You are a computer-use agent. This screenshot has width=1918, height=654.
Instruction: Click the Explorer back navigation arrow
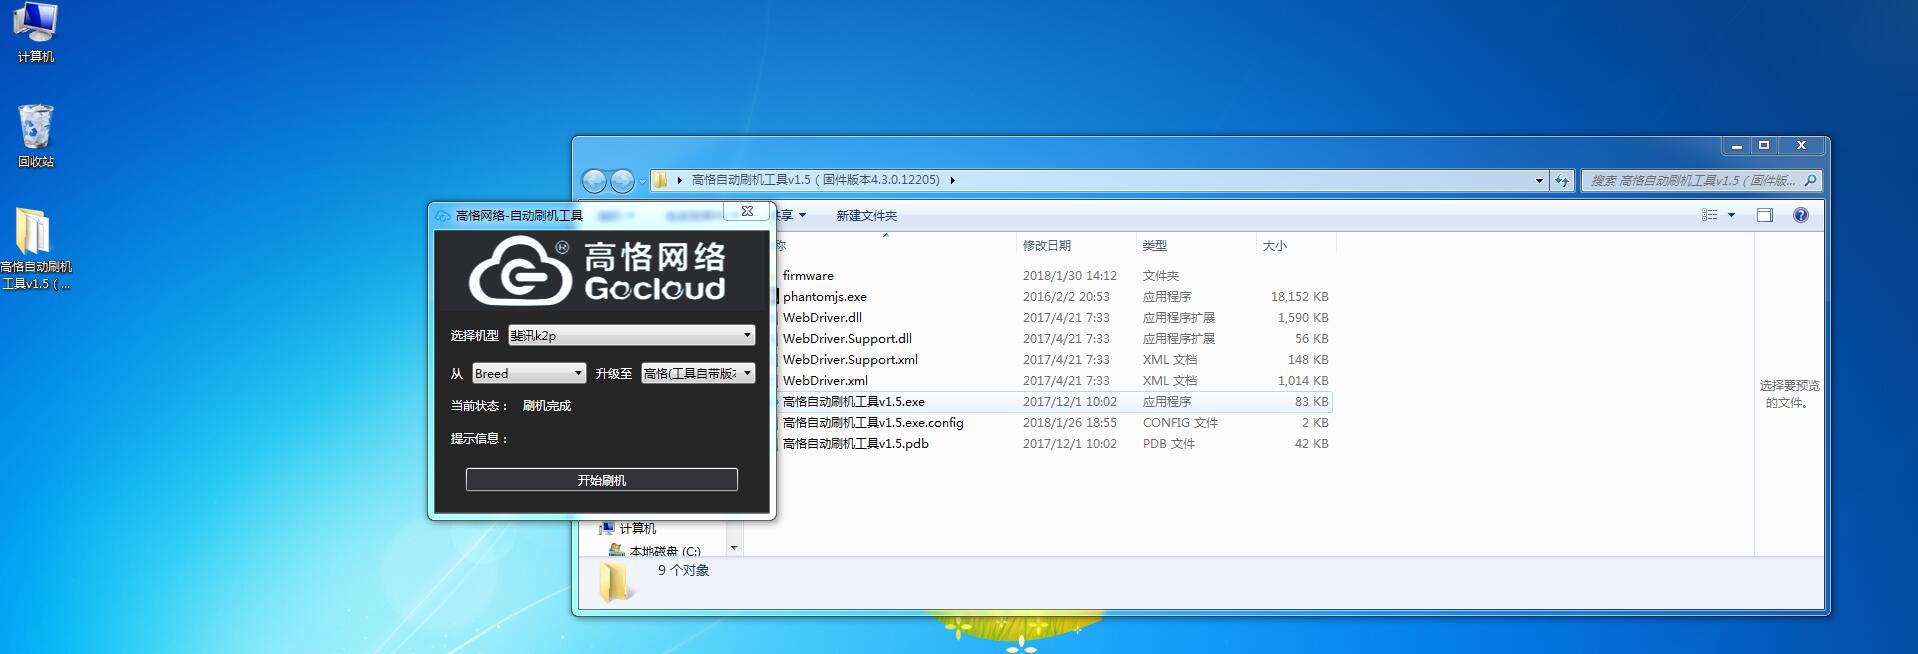coord(594,180)
